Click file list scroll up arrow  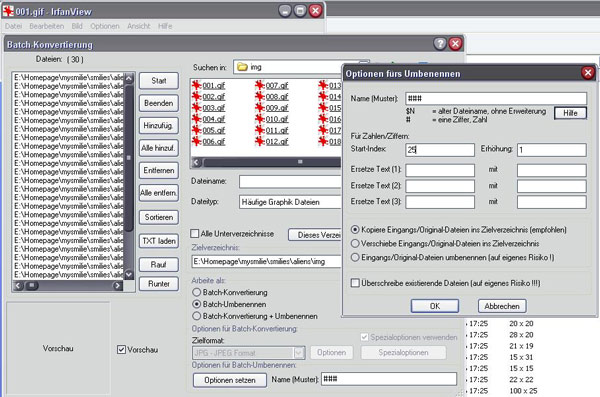pyautogui.click(x=129, y=78)
